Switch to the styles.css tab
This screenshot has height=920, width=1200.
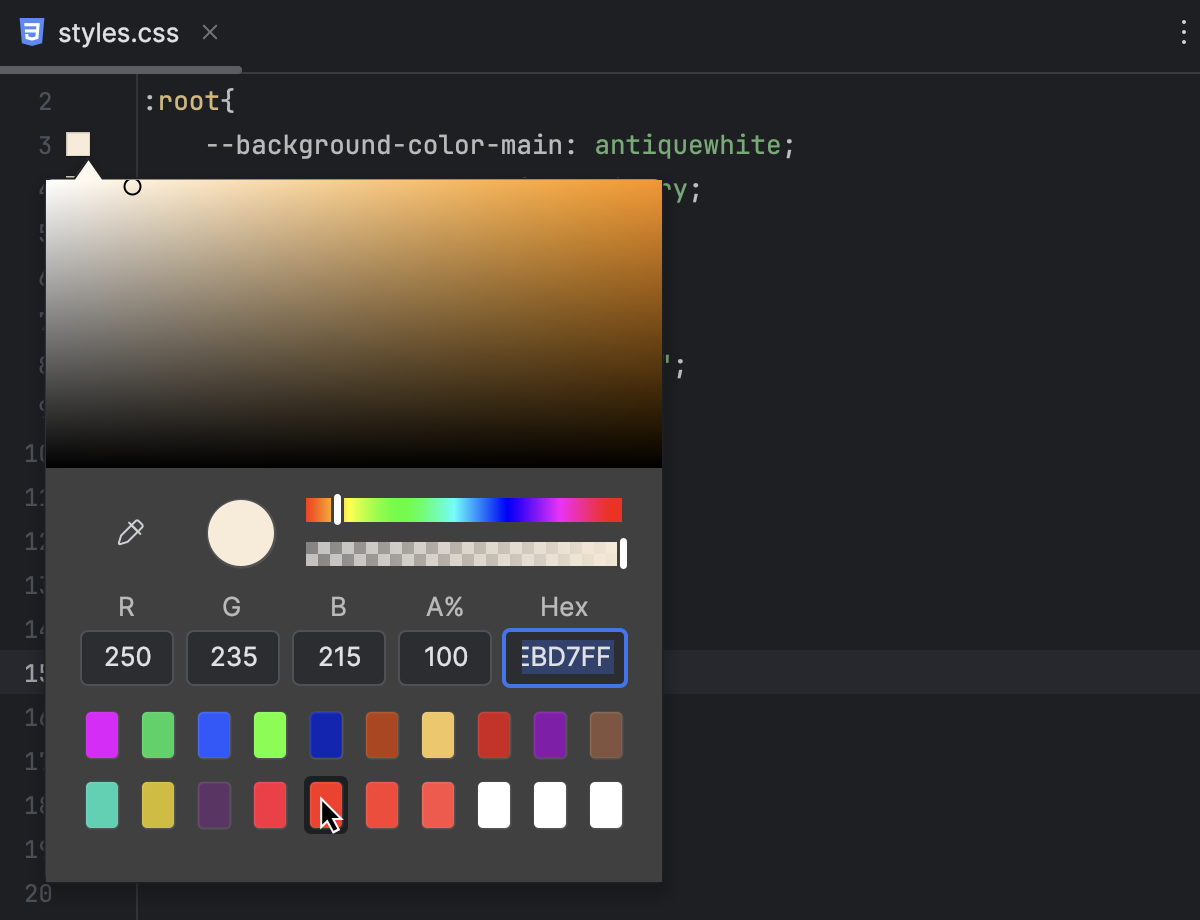[x=120, y=32]
